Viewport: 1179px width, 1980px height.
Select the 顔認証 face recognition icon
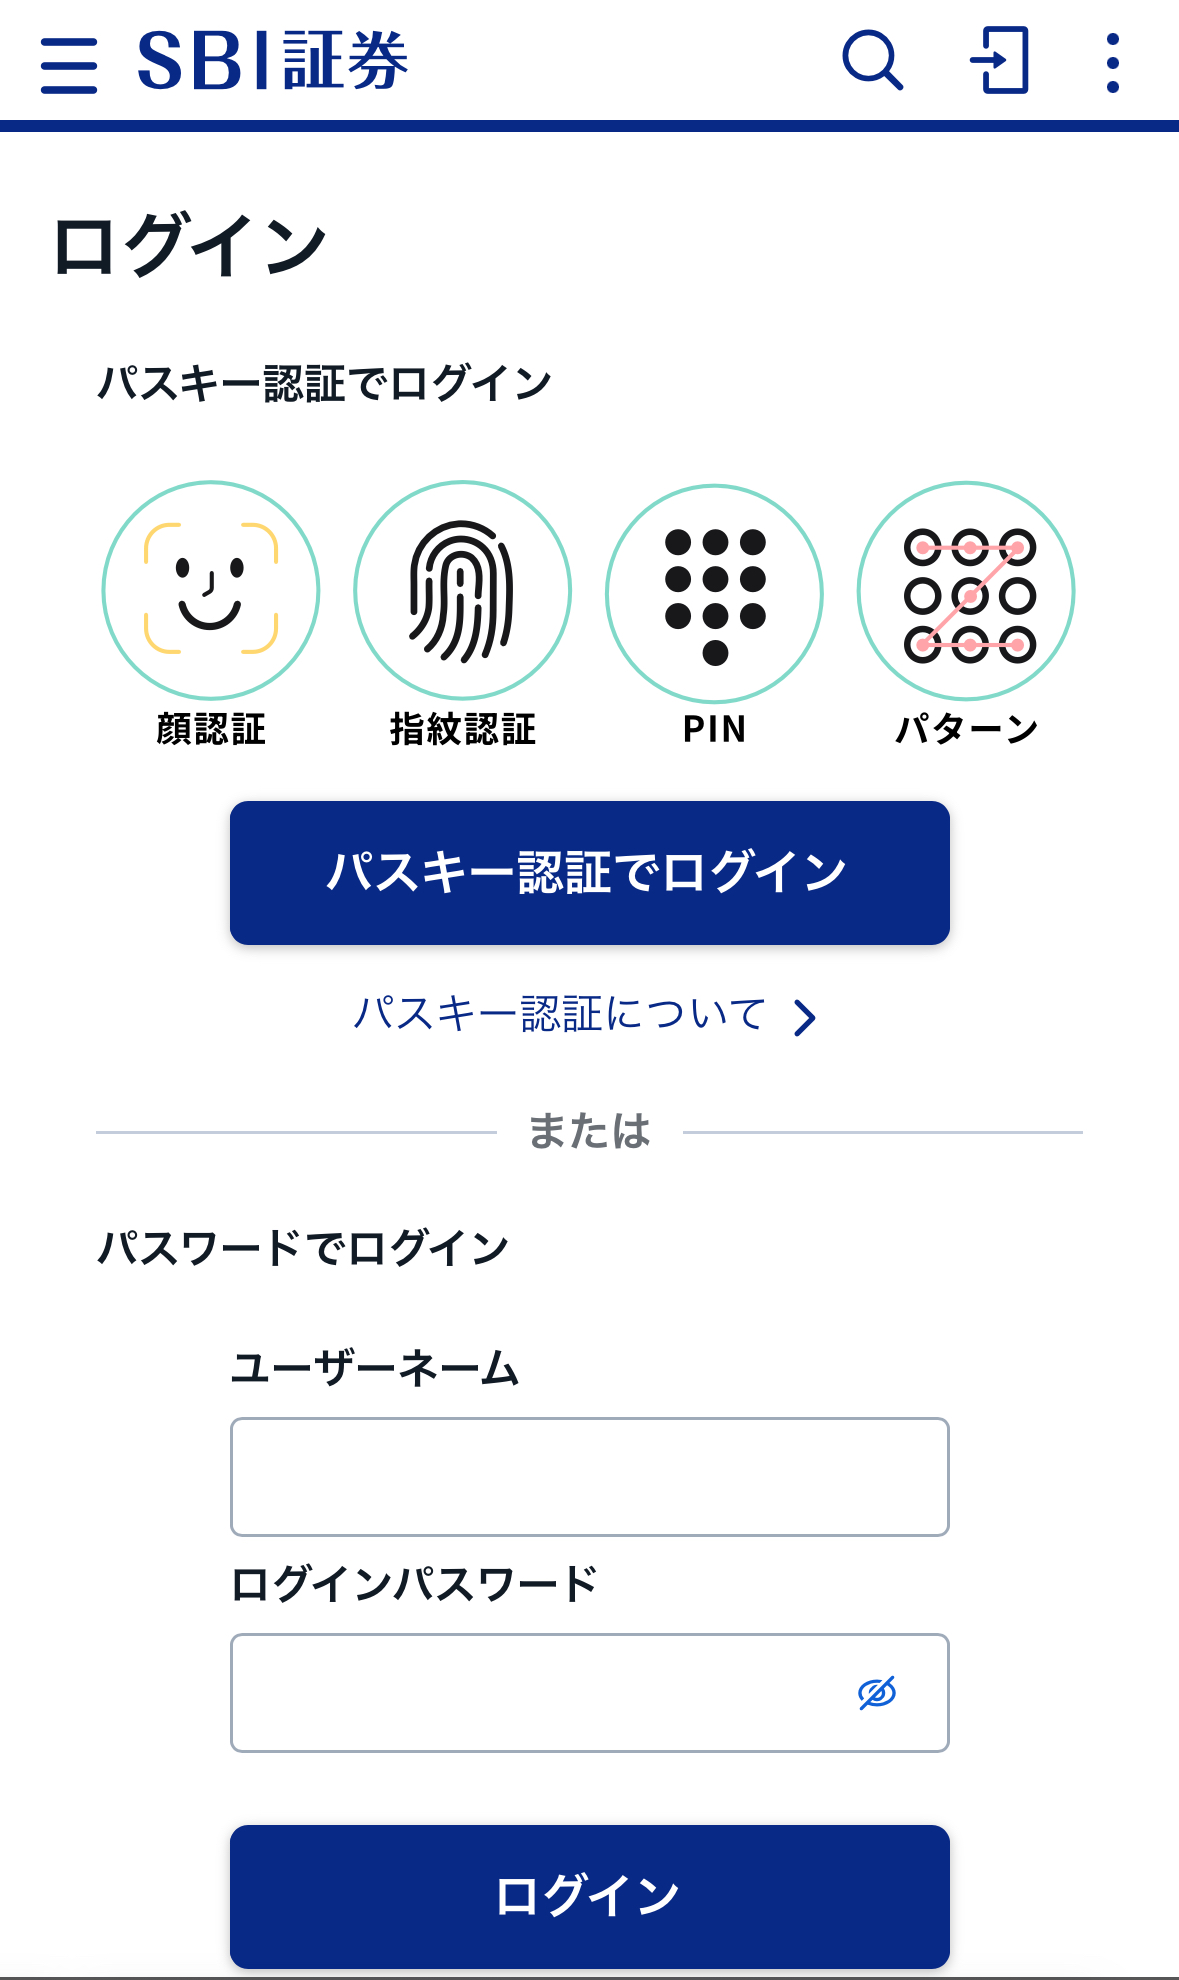[x=211, y=590]
